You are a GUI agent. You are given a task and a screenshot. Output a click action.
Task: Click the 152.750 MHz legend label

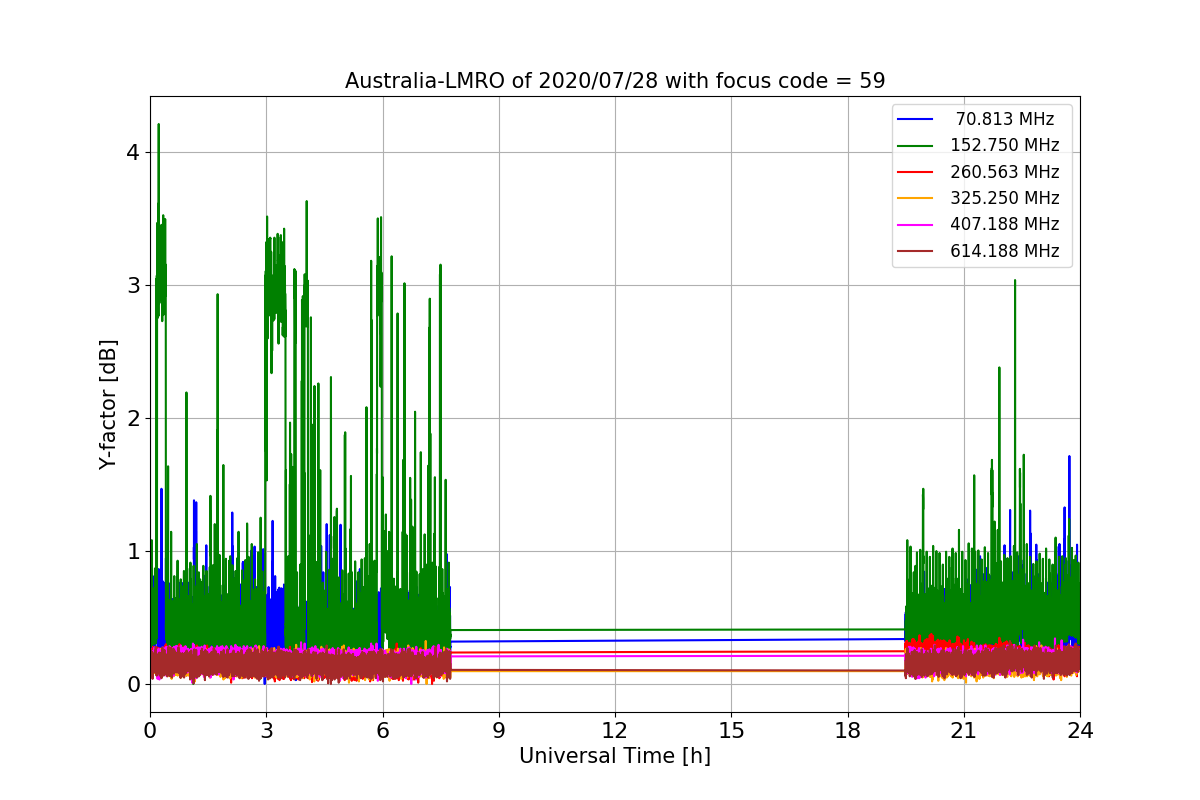[1005, 145]
